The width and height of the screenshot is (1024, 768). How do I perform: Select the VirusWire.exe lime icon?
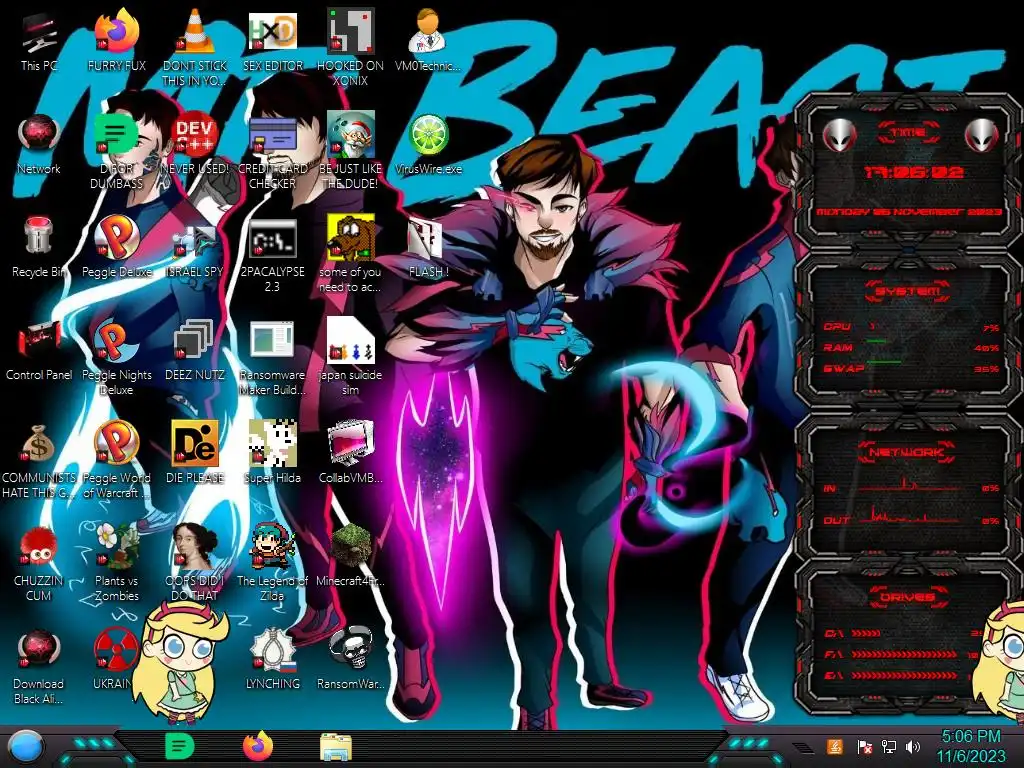point(428,135)
